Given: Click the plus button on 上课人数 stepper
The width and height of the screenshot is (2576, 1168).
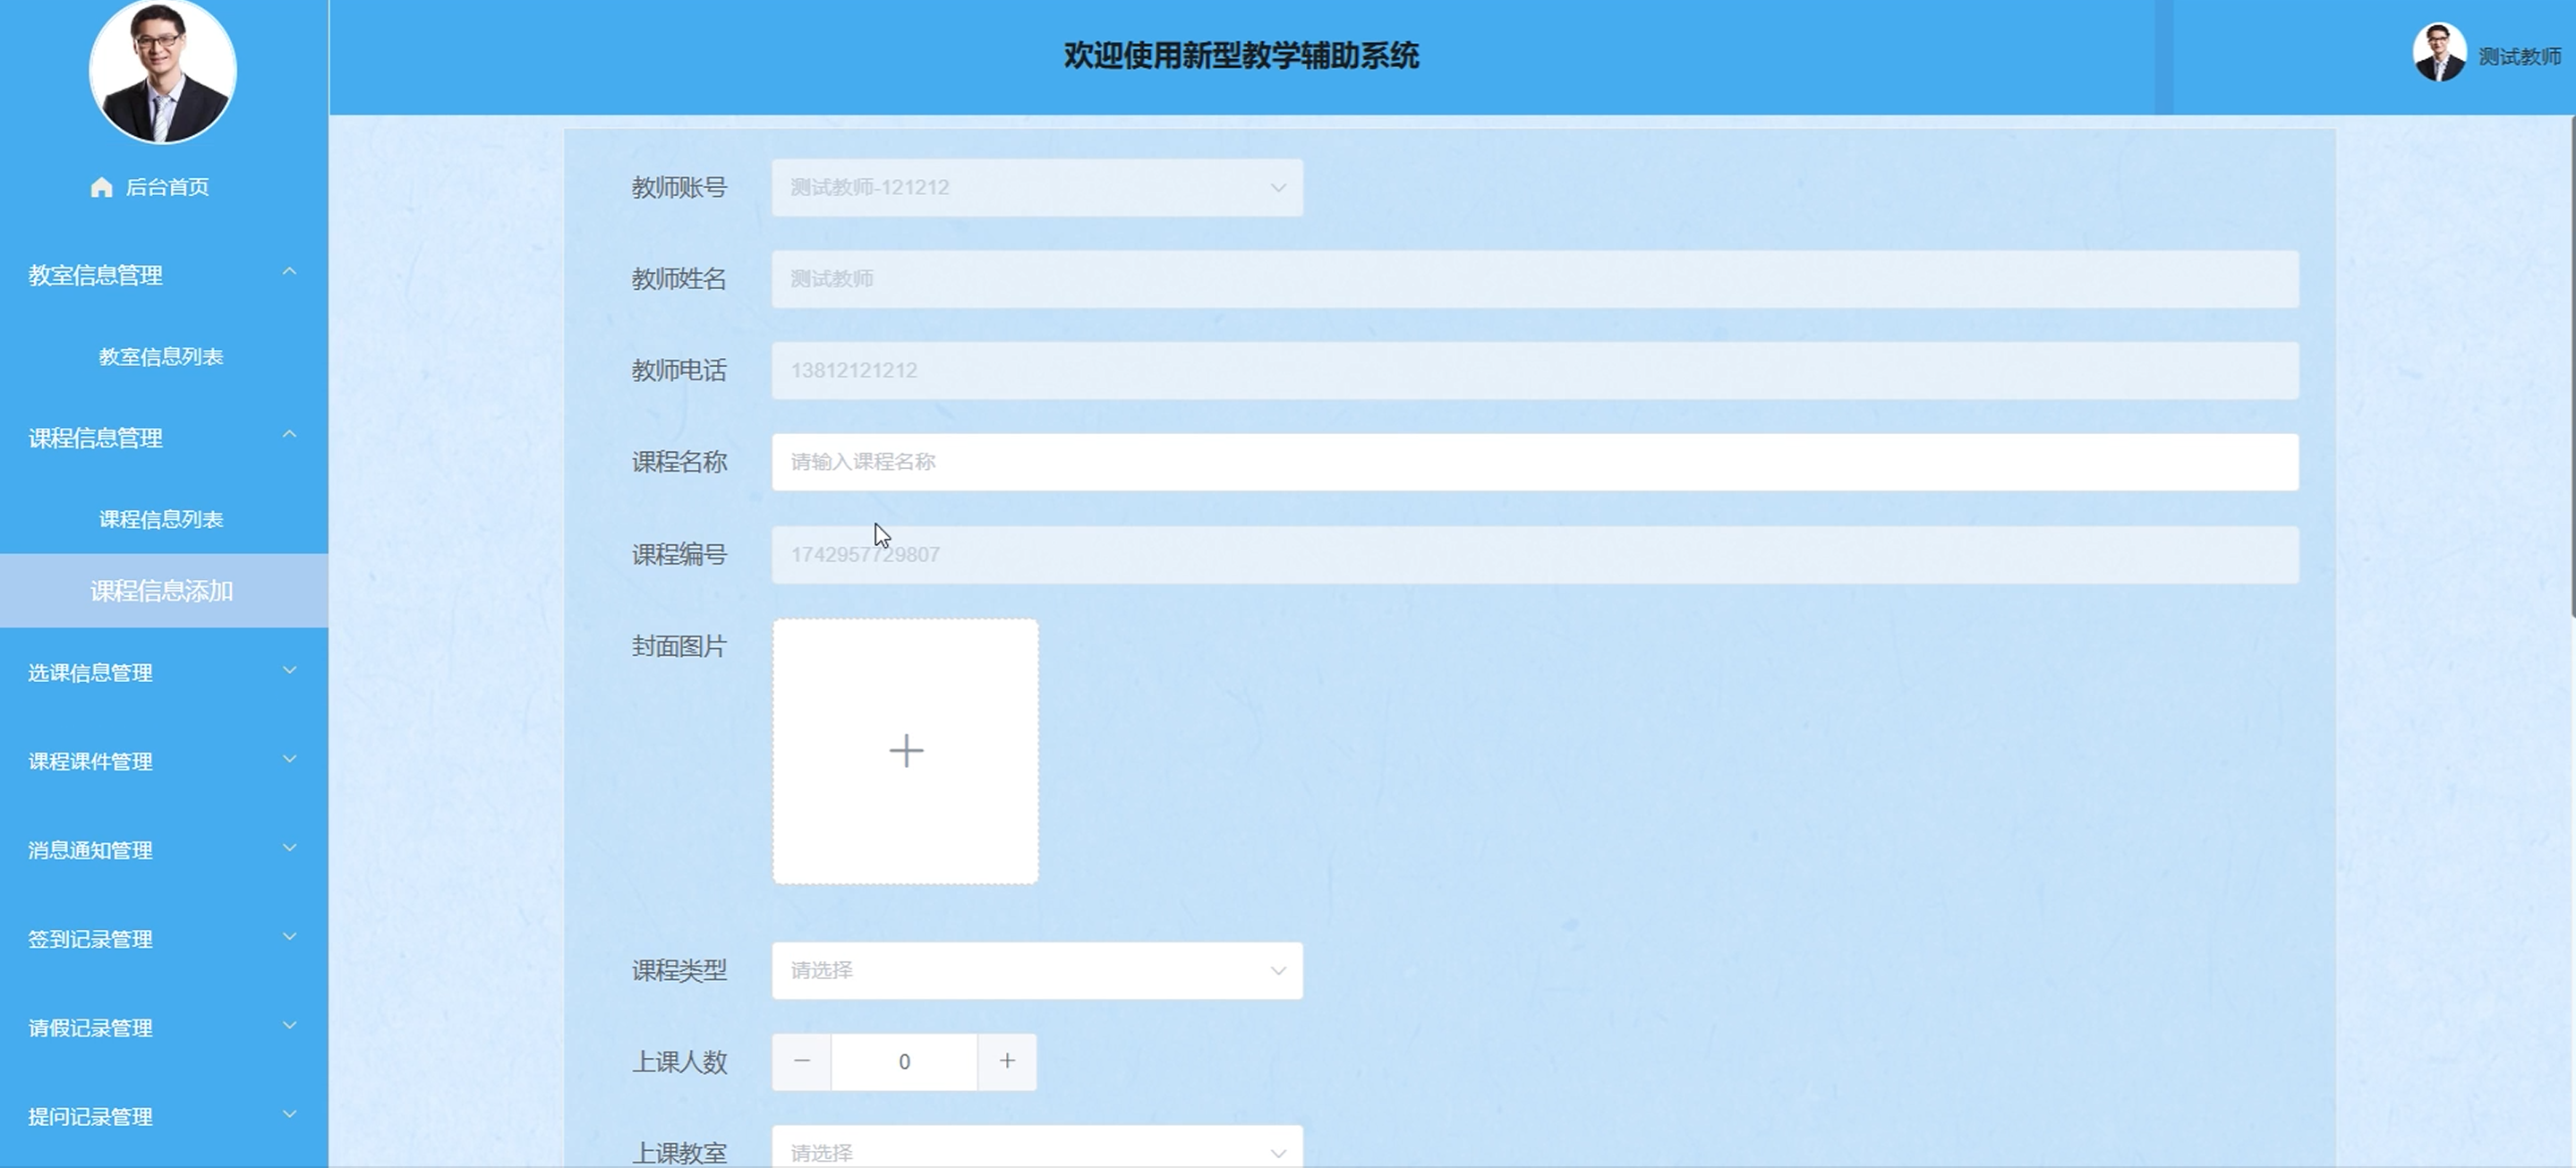Looking at the screenshot, I should (1007, 1061).
